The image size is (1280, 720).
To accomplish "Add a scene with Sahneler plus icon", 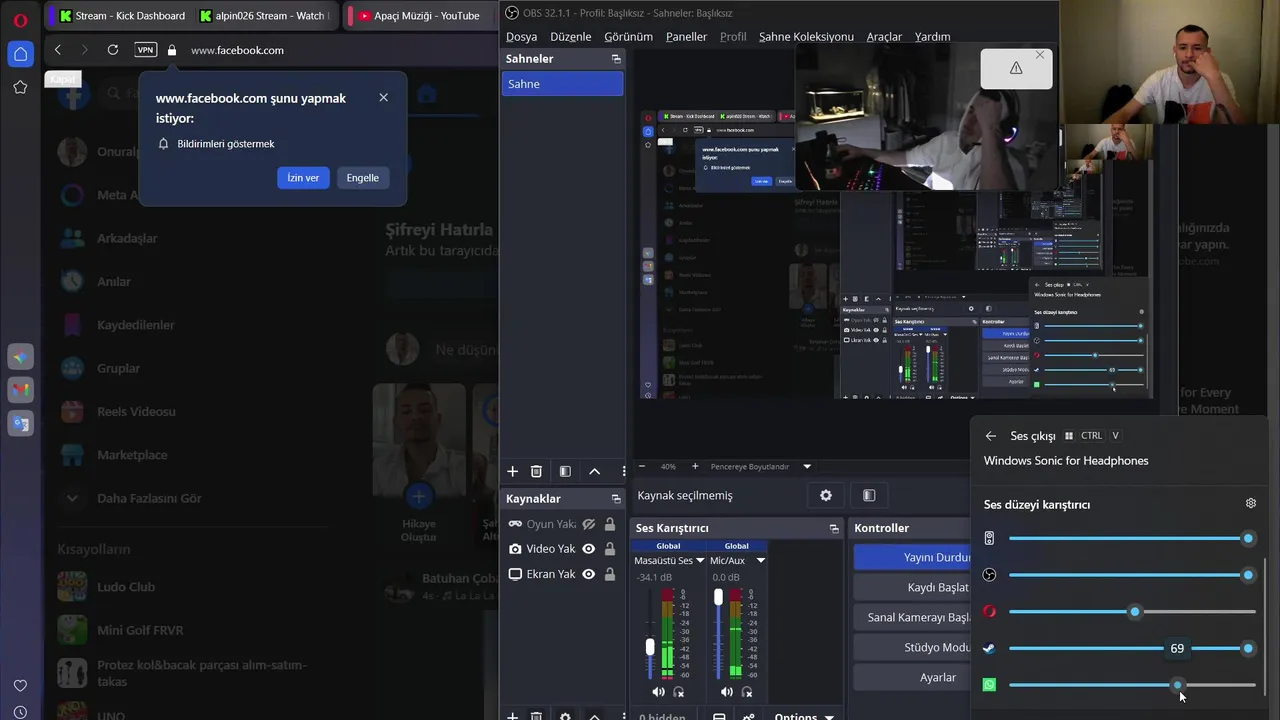I will [x=513, y=471].
